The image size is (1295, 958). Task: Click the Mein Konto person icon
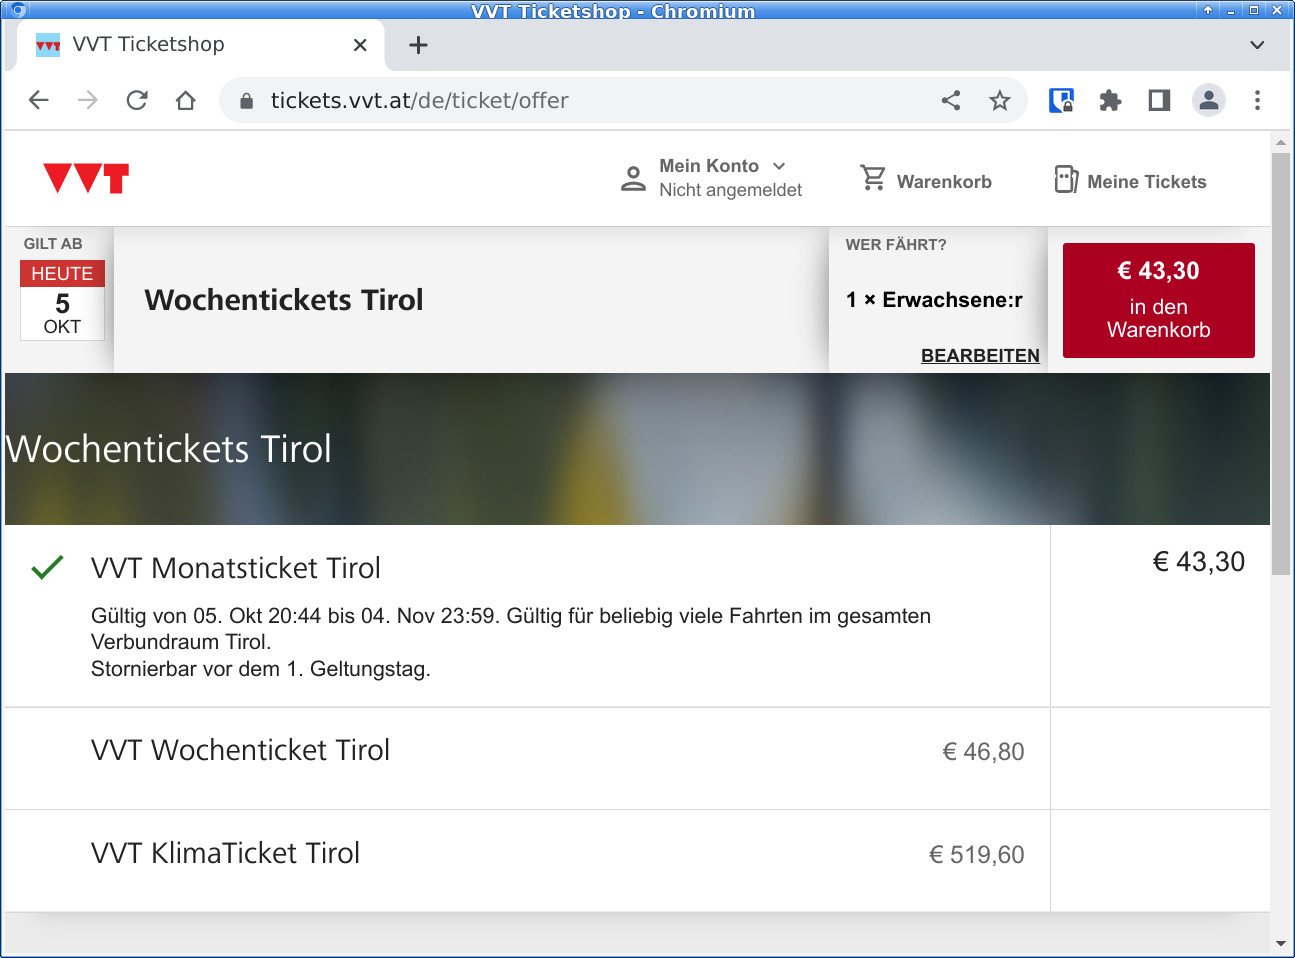(633, 179)
